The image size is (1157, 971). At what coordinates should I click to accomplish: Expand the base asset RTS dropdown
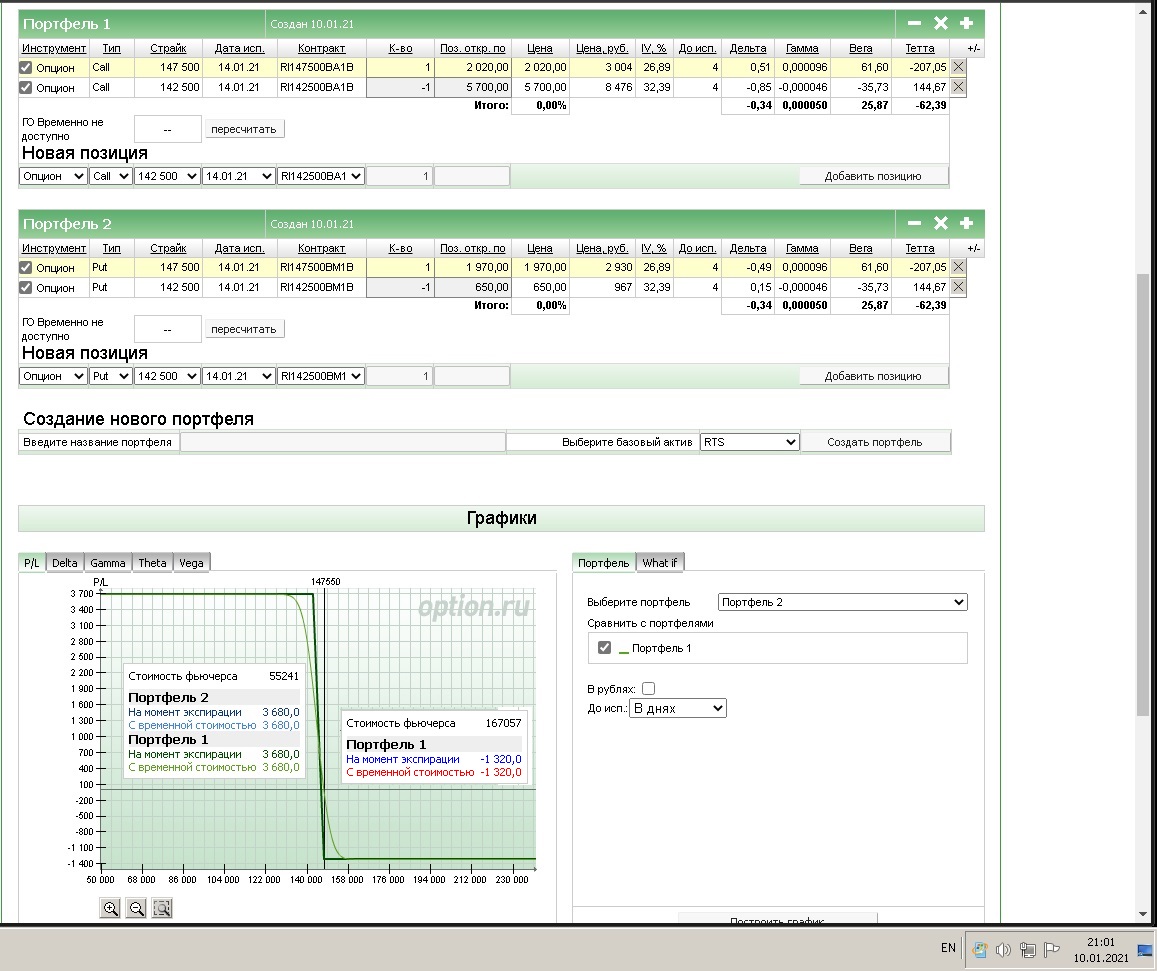coord(749,442)
